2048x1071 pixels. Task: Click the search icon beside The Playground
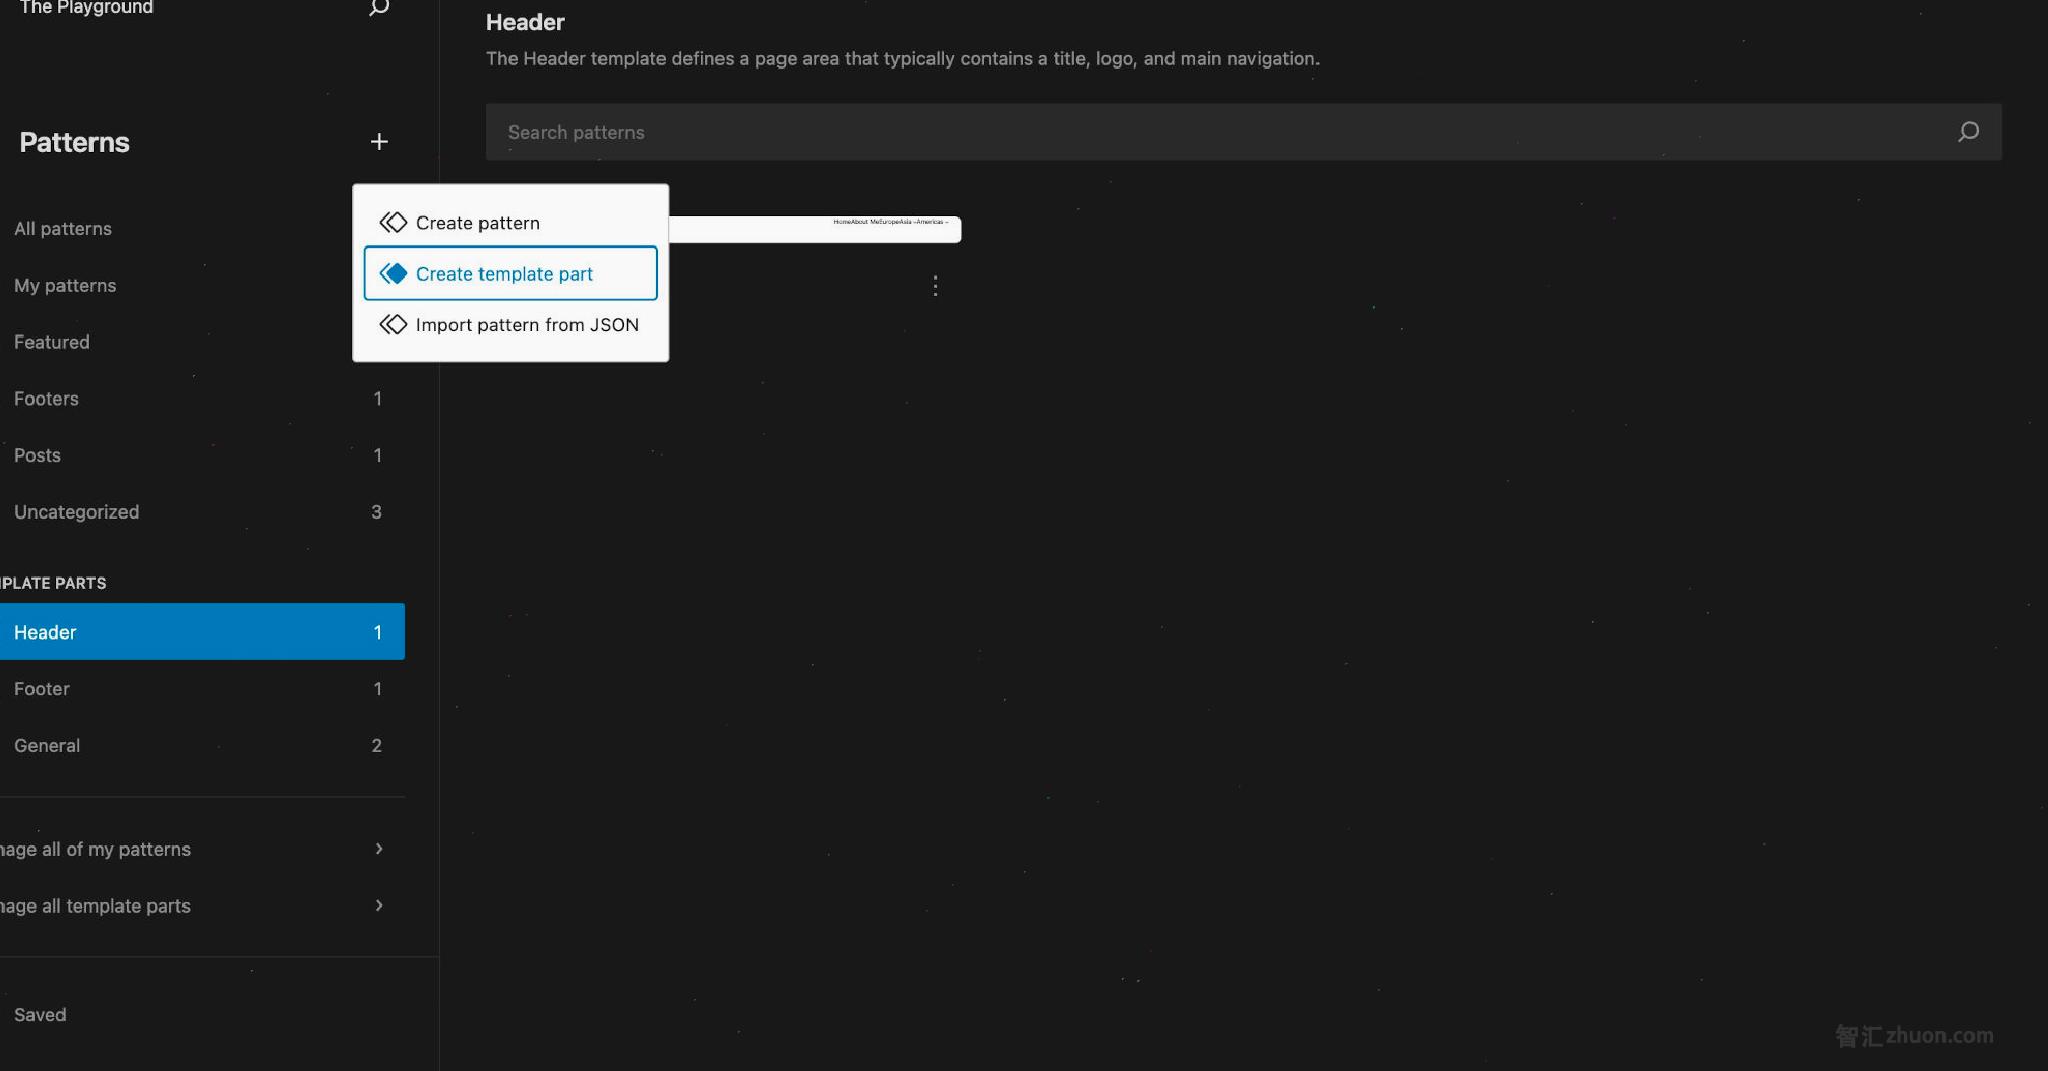(x=379, y=7)
